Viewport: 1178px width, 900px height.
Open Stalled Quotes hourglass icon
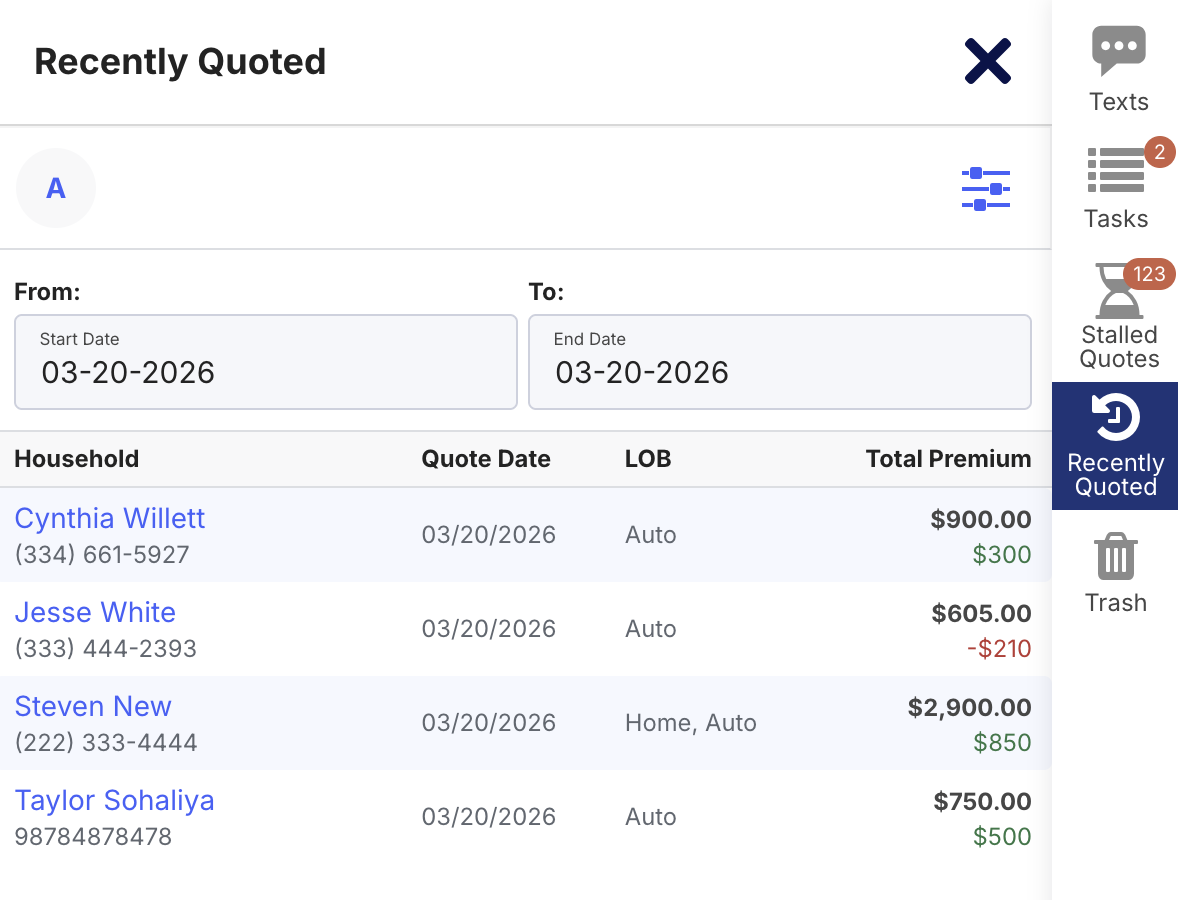(x=1116, y=292)
